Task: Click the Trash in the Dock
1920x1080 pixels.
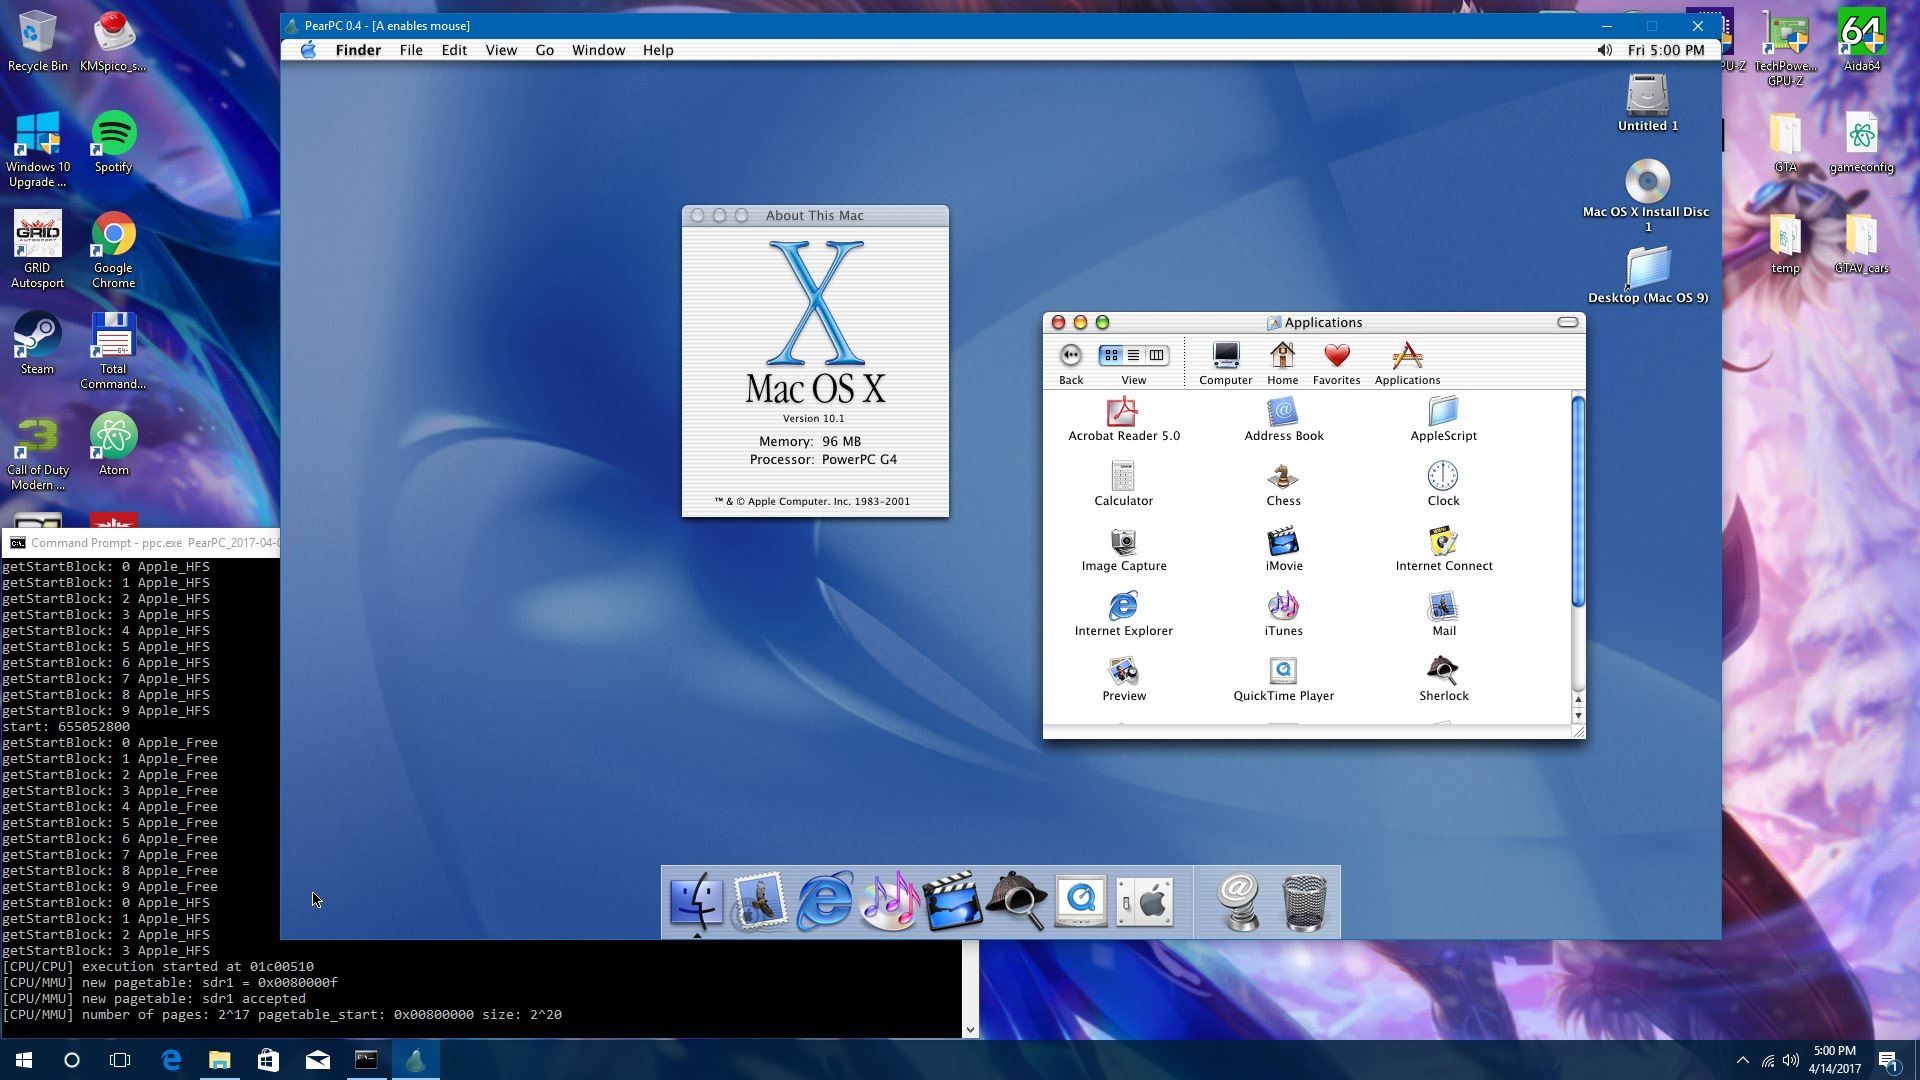Action: click(x=1304, y=903)
